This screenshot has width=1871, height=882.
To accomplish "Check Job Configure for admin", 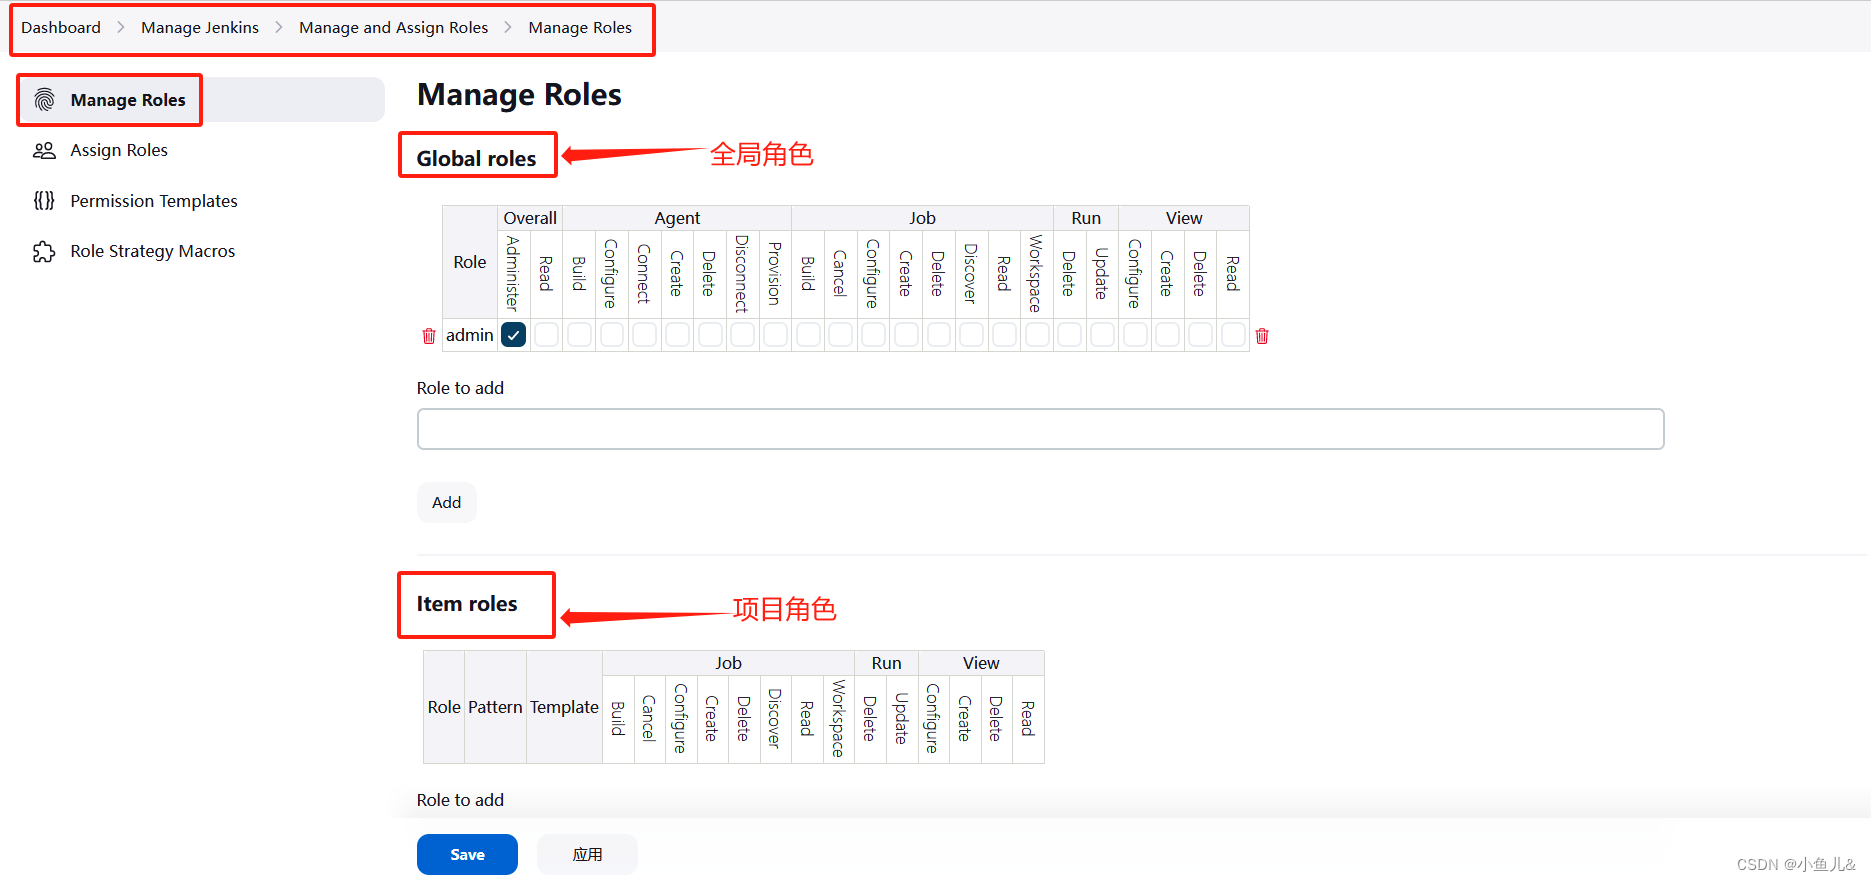I will 873,335.
